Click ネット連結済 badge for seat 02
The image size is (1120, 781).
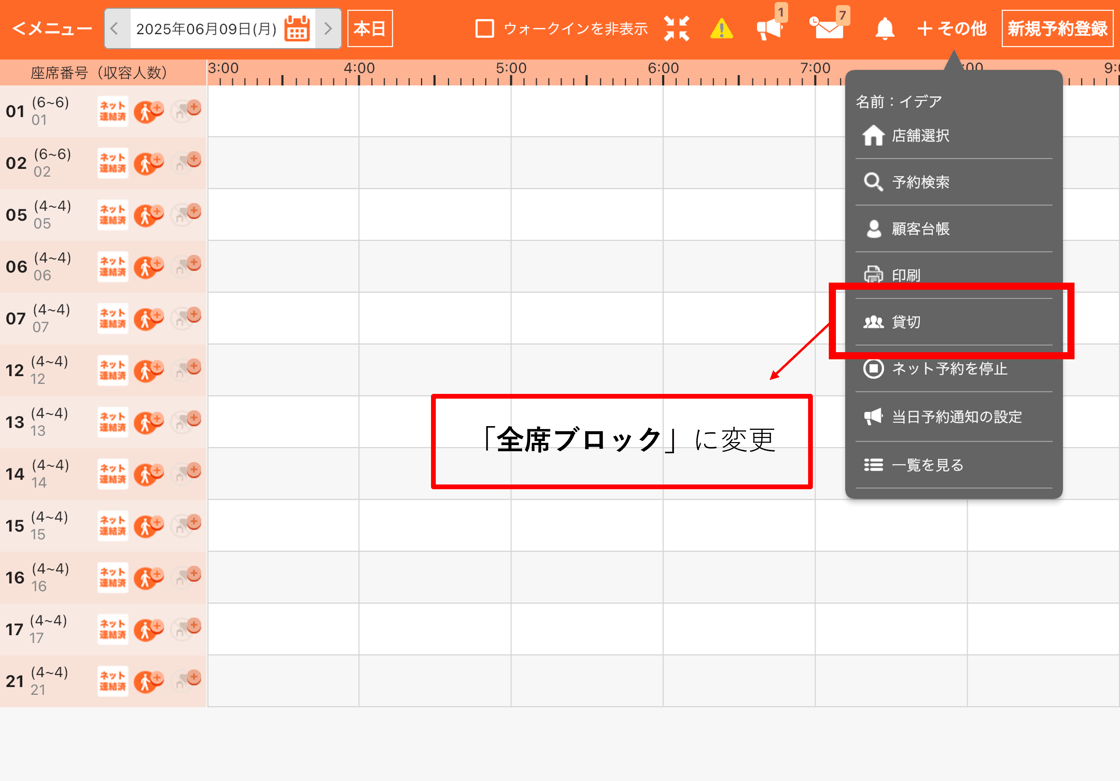point(113,163)
